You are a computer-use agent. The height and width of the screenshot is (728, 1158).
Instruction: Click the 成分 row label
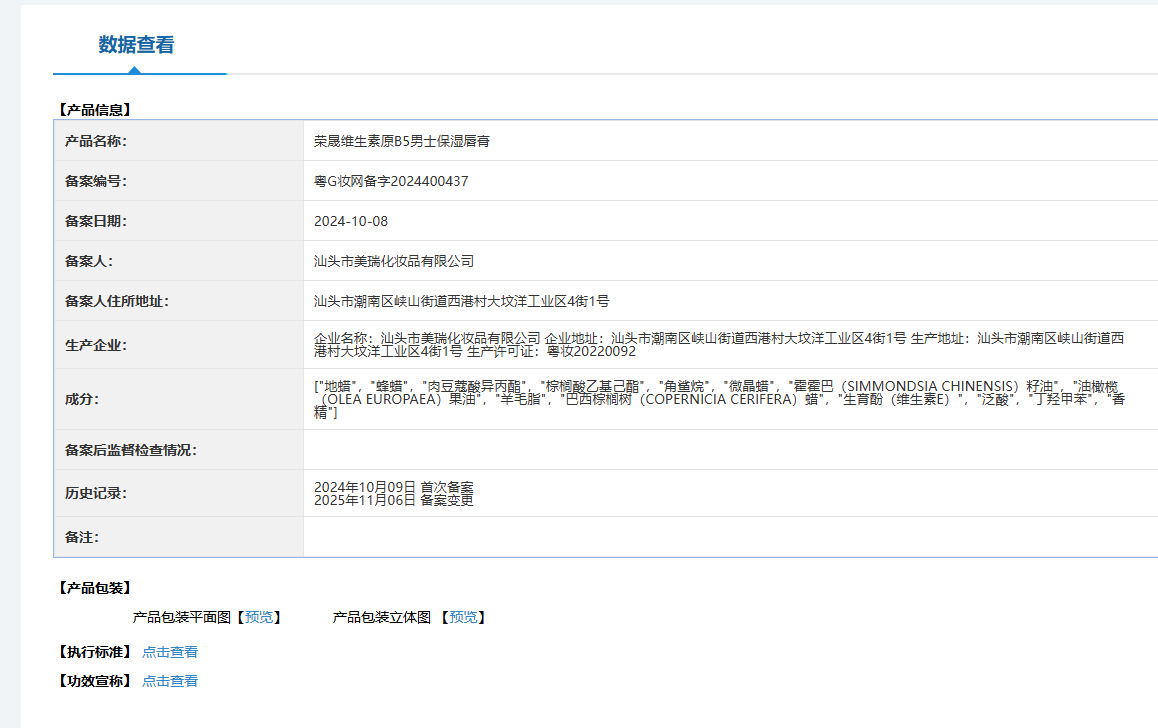coord(82,399)
